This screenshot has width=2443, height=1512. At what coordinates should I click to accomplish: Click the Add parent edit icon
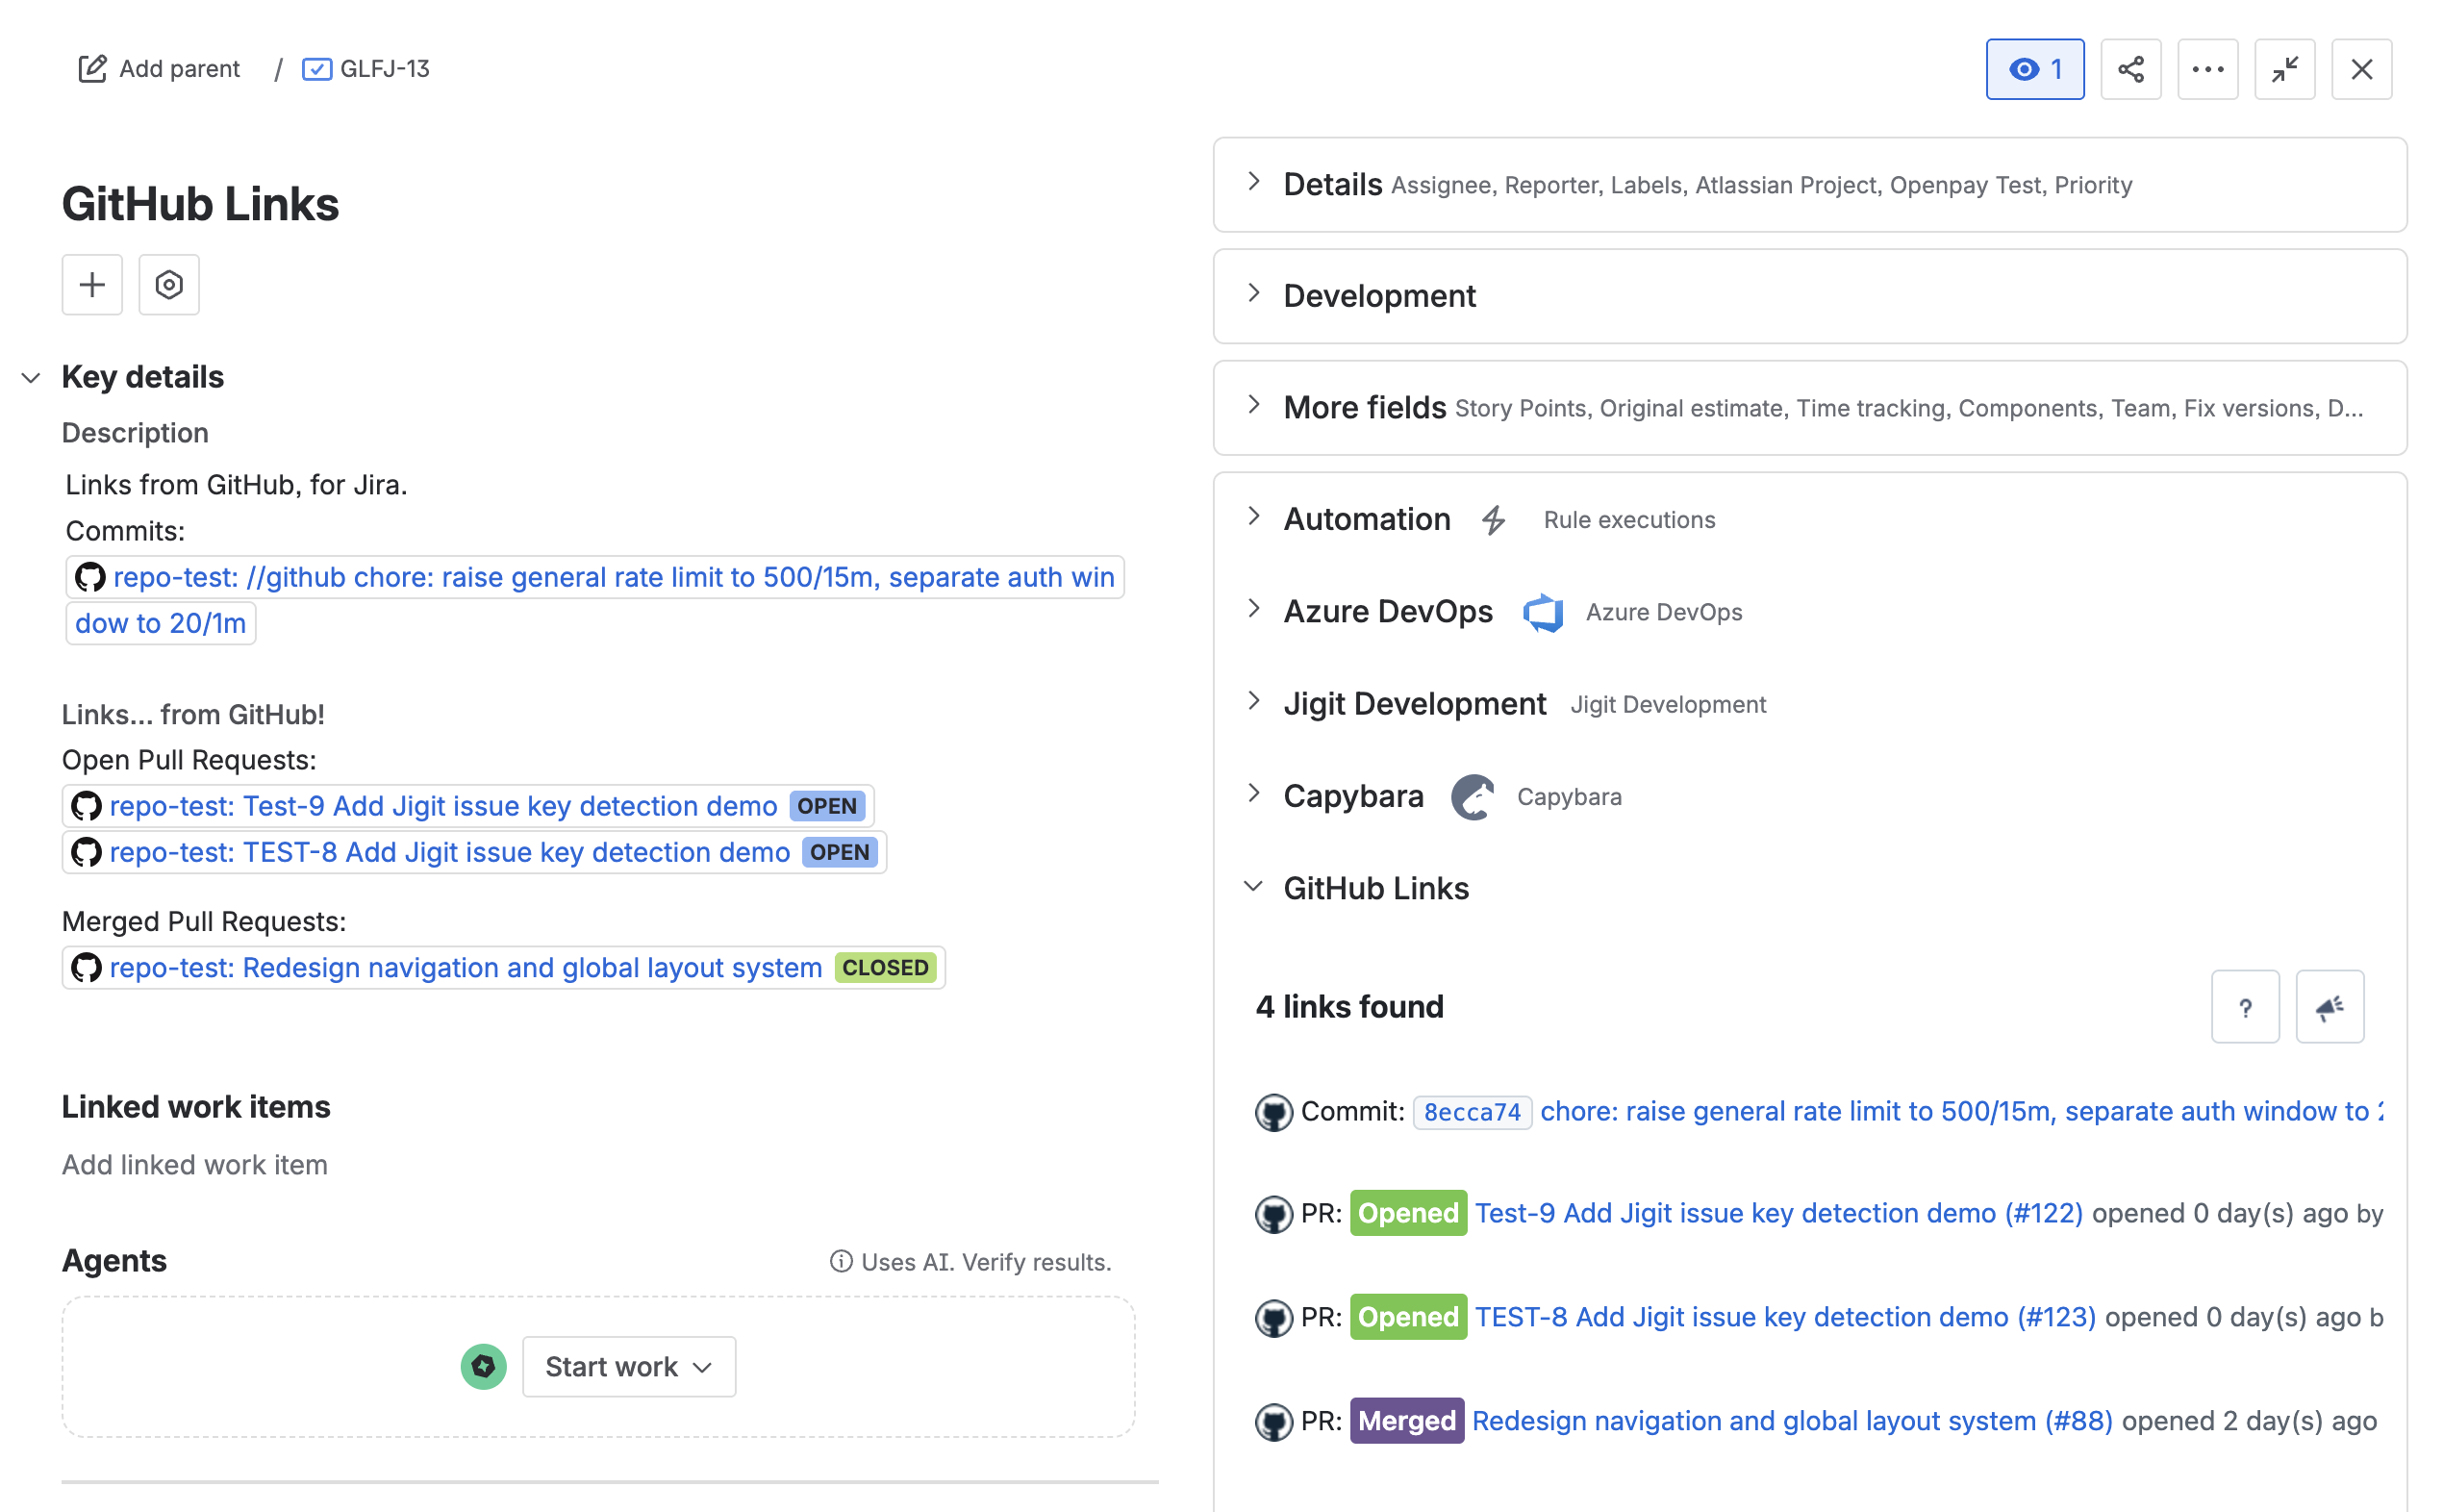(92, 69)
